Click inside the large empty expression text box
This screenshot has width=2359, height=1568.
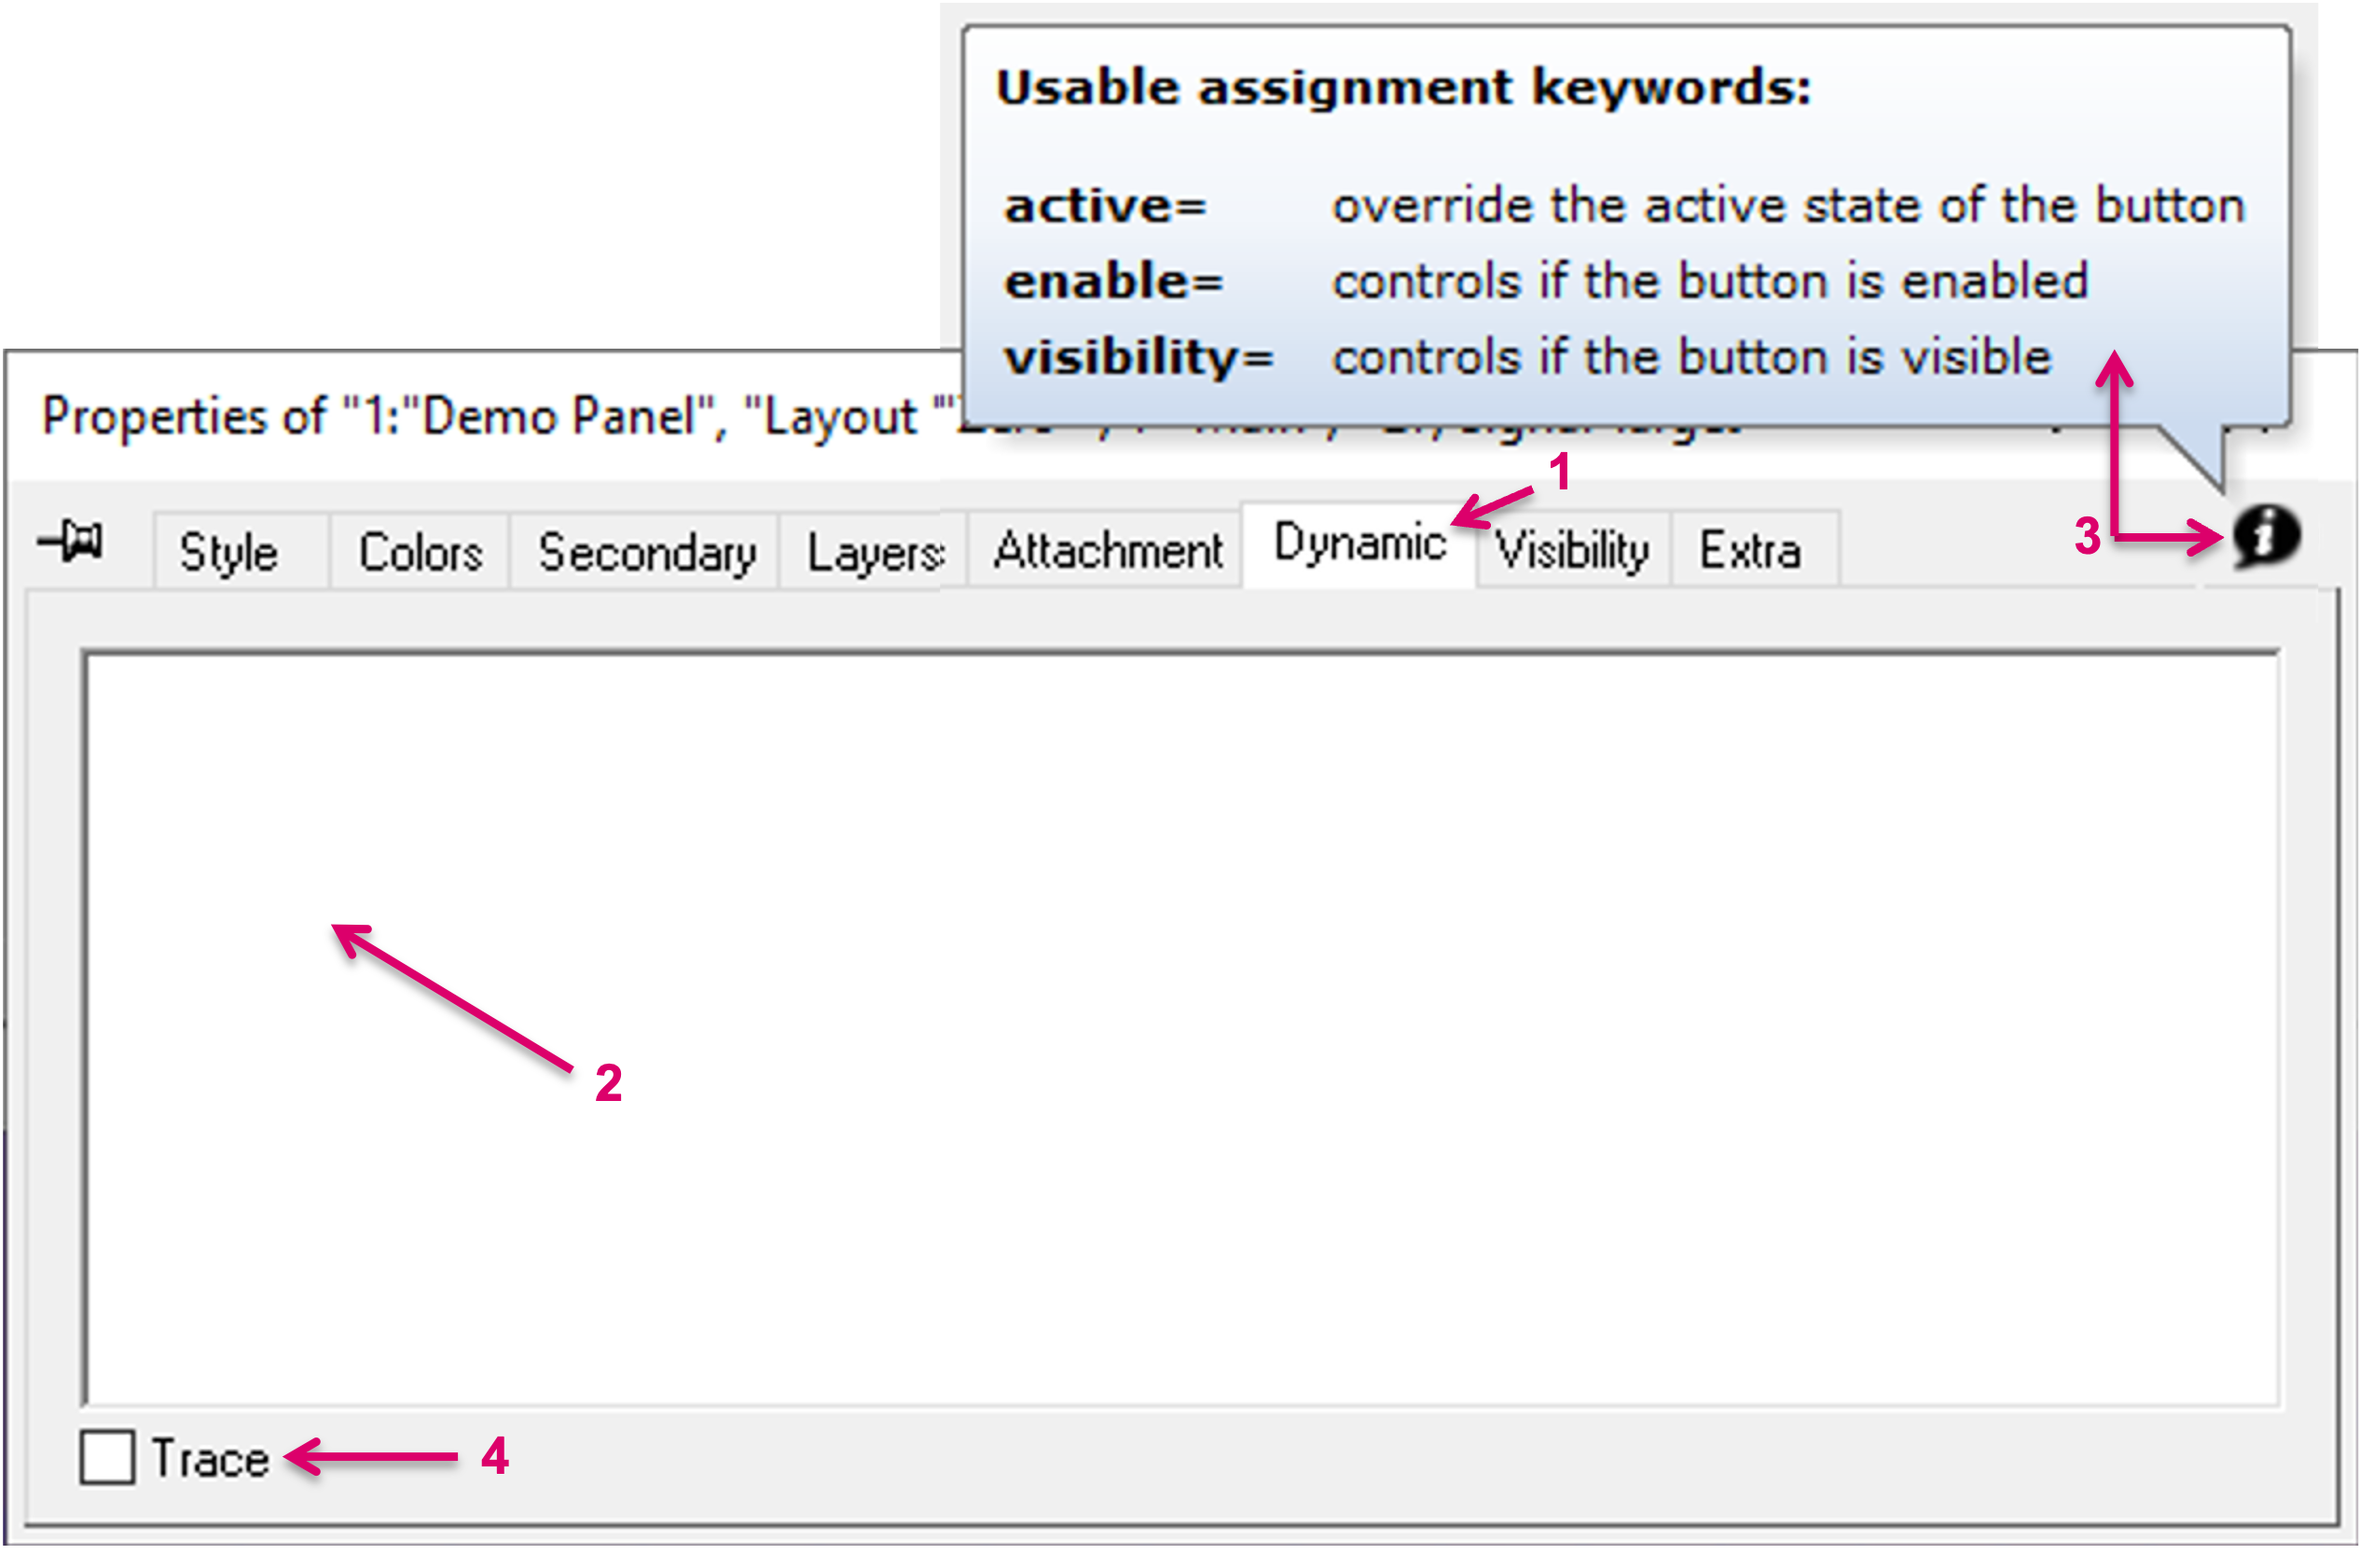1180,1030
